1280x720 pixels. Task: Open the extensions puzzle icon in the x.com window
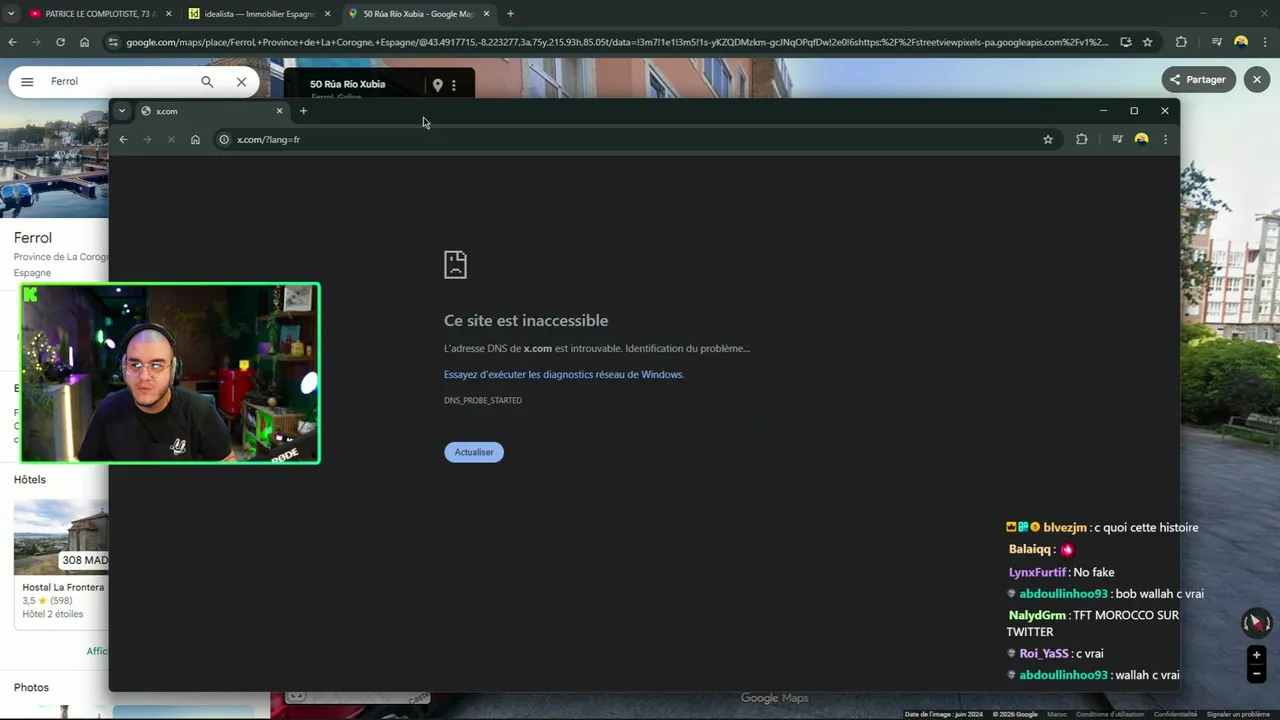coord(1081,139)
